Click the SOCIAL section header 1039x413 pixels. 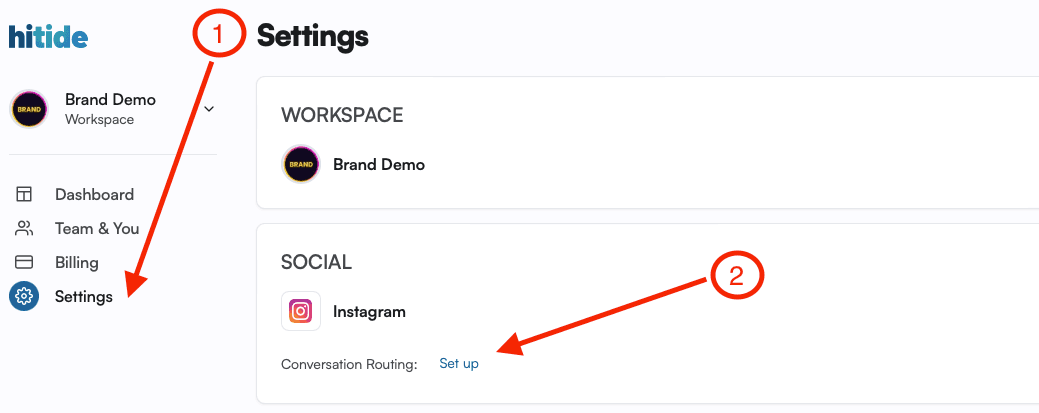316,262
